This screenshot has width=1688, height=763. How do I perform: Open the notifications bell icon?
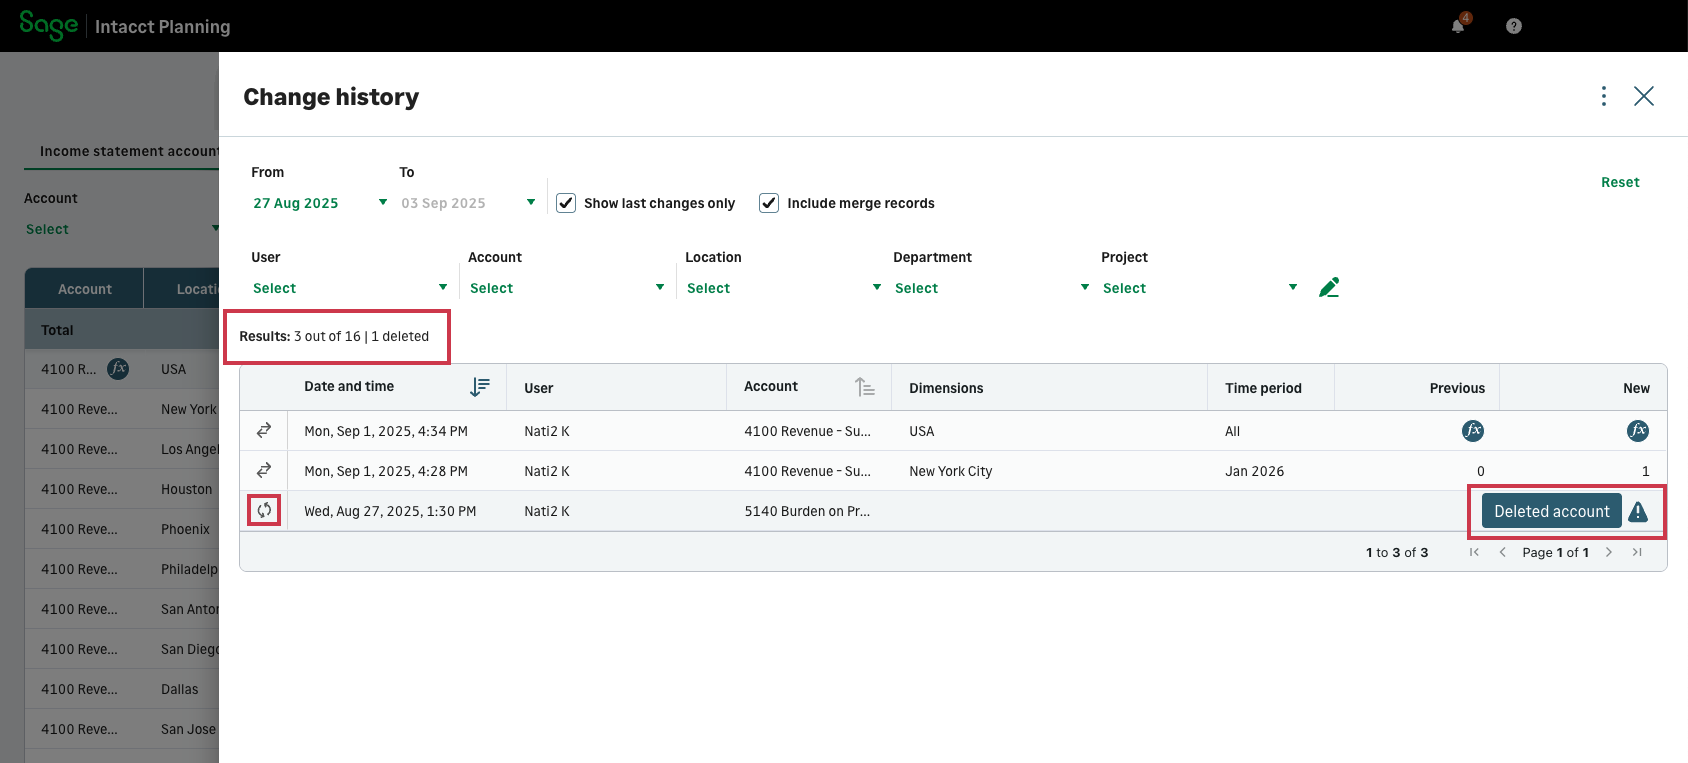pyautogui.click(x=1458, y=26)
